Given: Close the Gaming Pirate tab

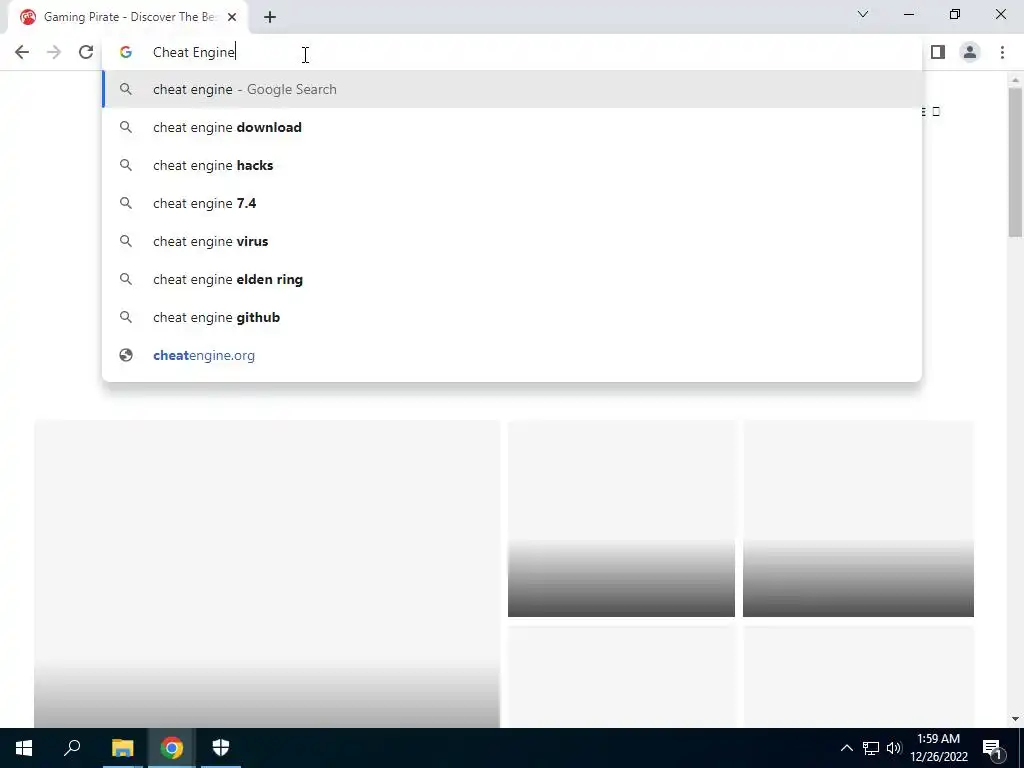Looking at the screenshot, I should 232,17.
